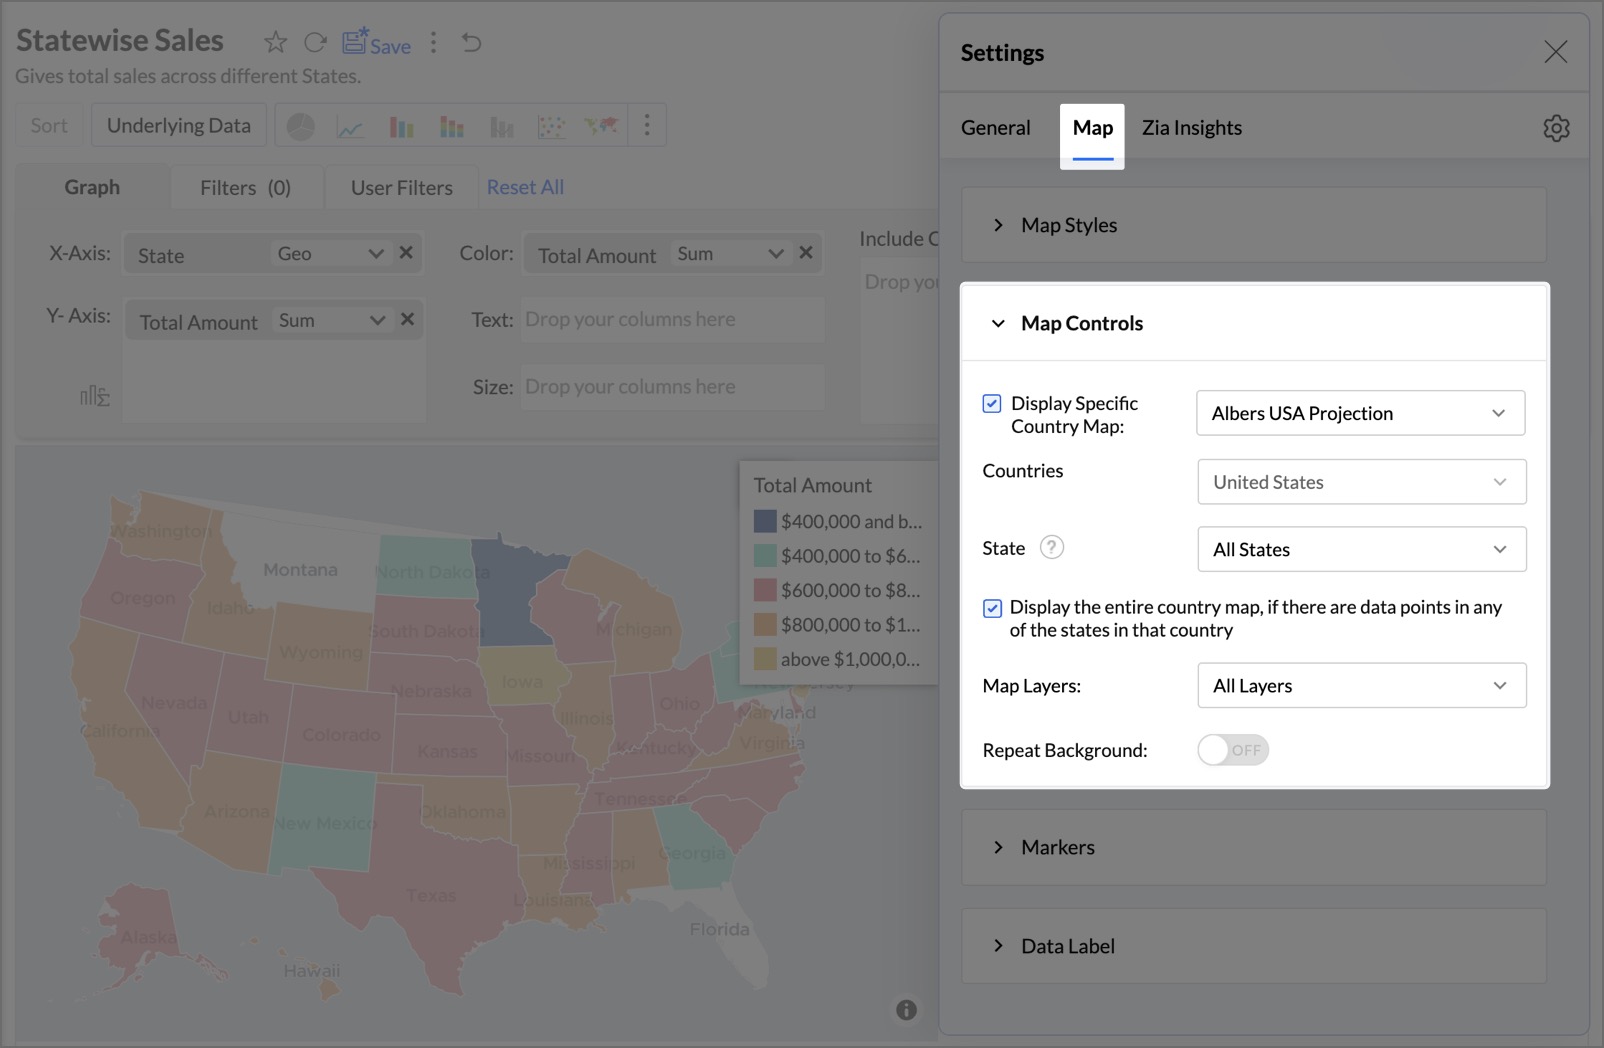Select the geo map chart icon

coord(601,126)
